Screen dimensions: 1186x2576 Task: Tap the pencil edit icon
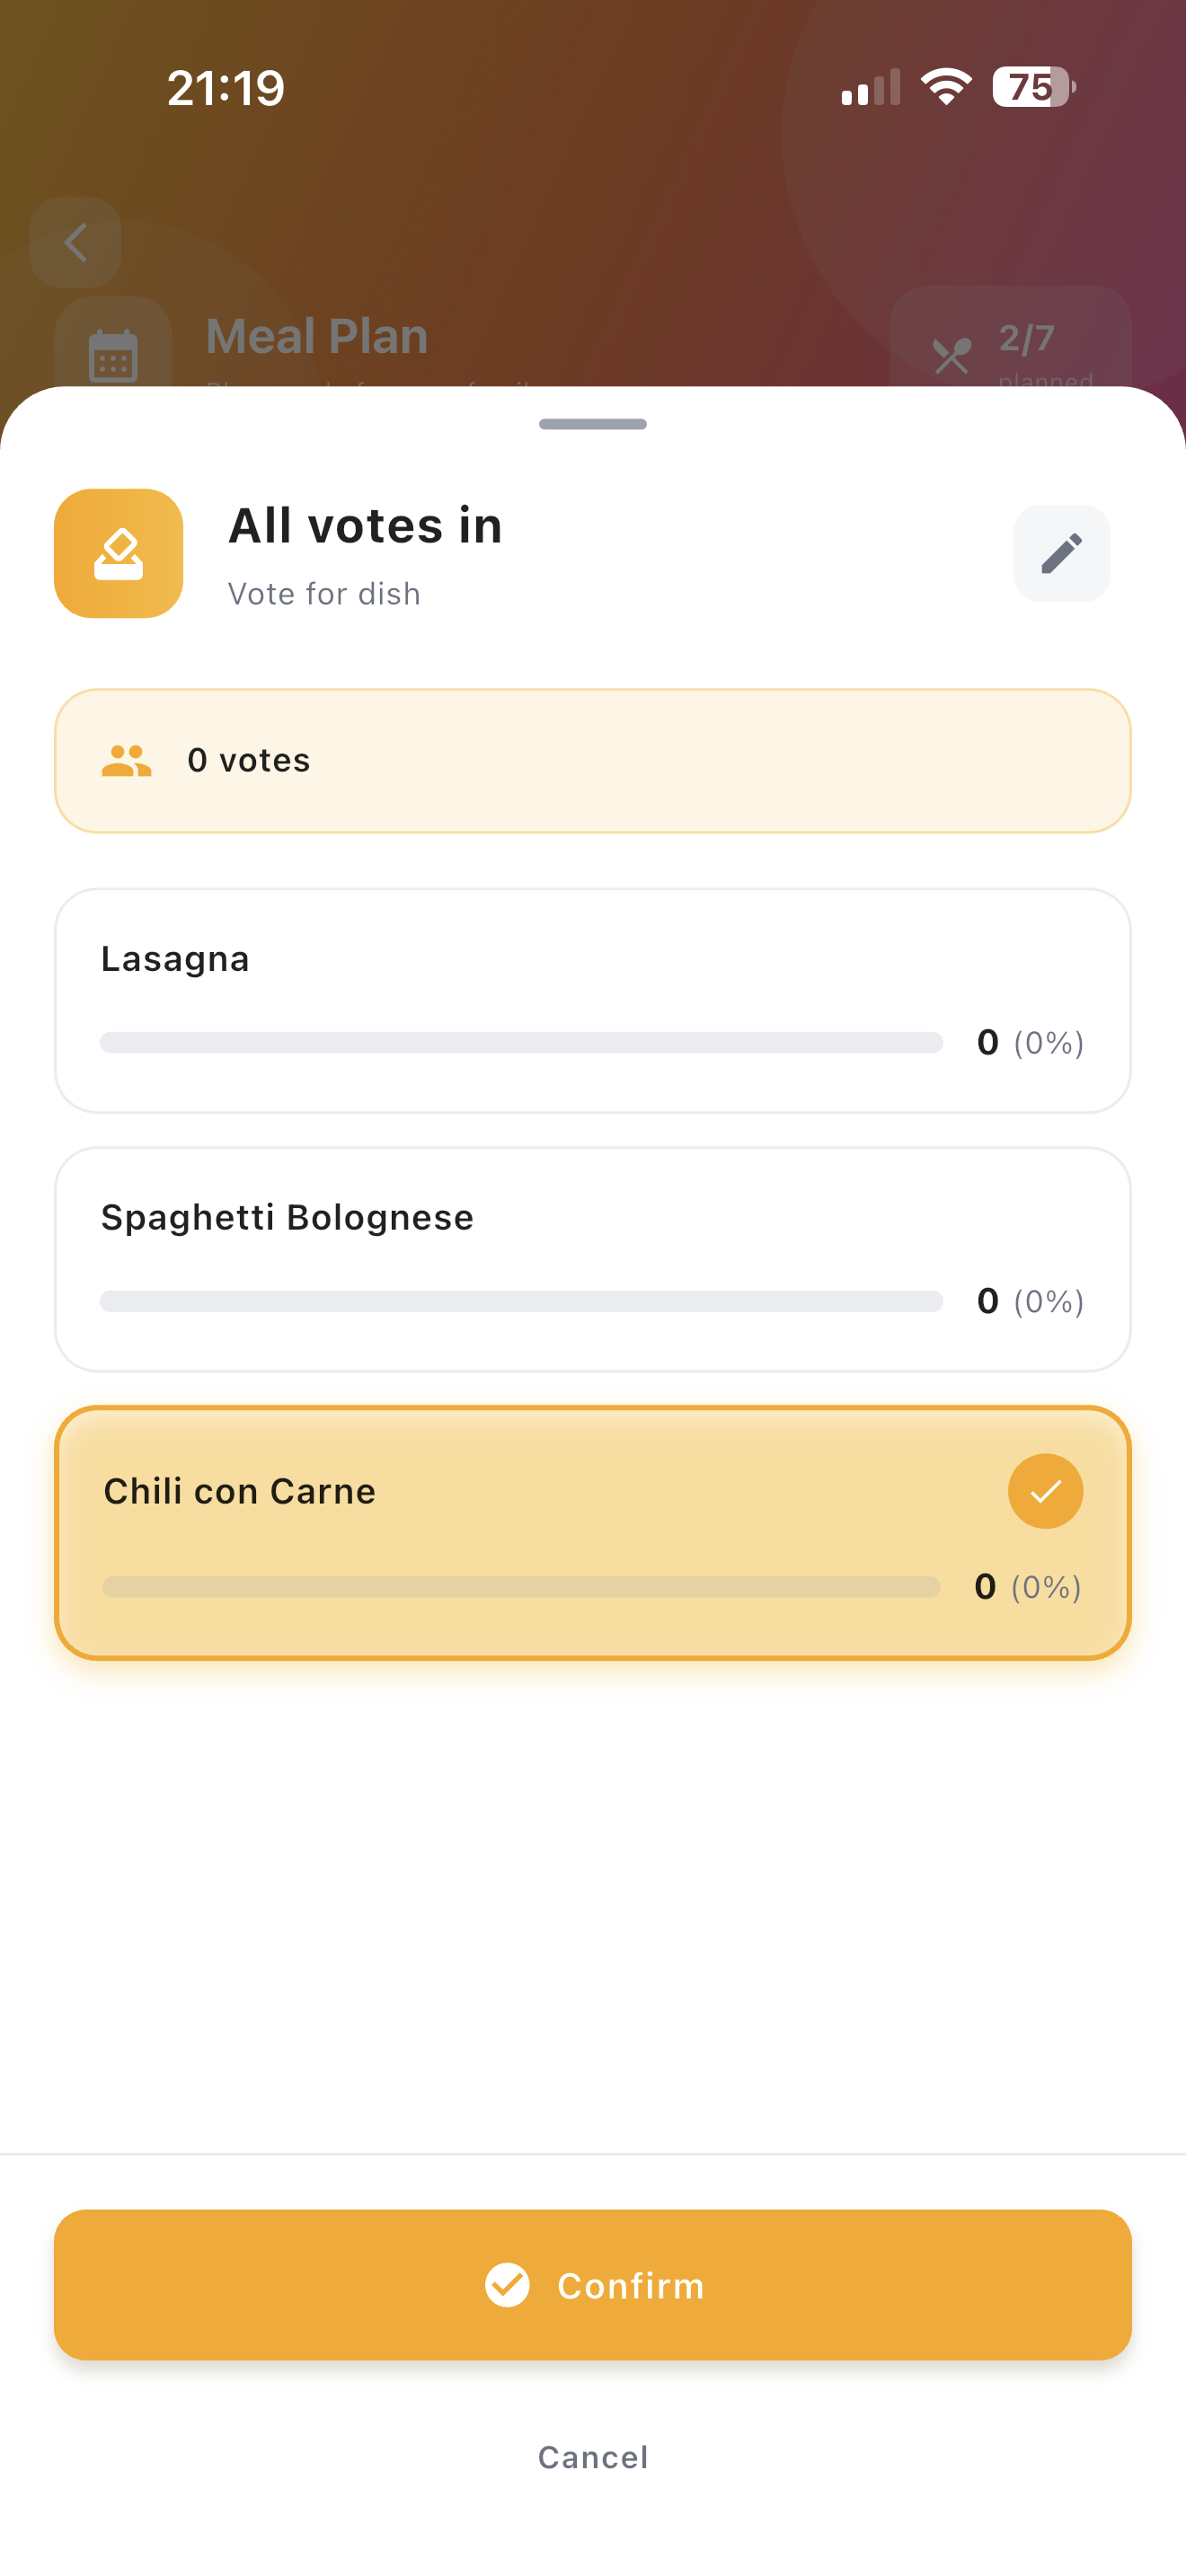[x=1061, y=553]
